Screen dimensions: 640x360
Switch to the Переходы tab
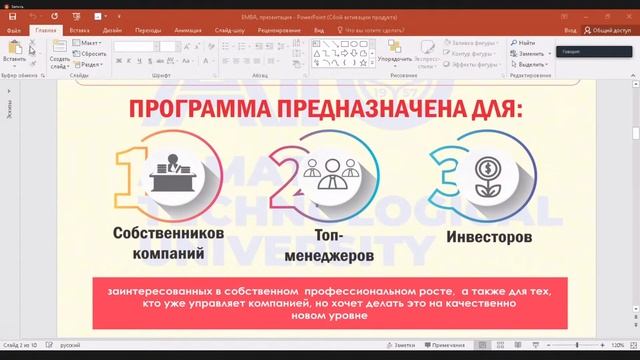148,31
